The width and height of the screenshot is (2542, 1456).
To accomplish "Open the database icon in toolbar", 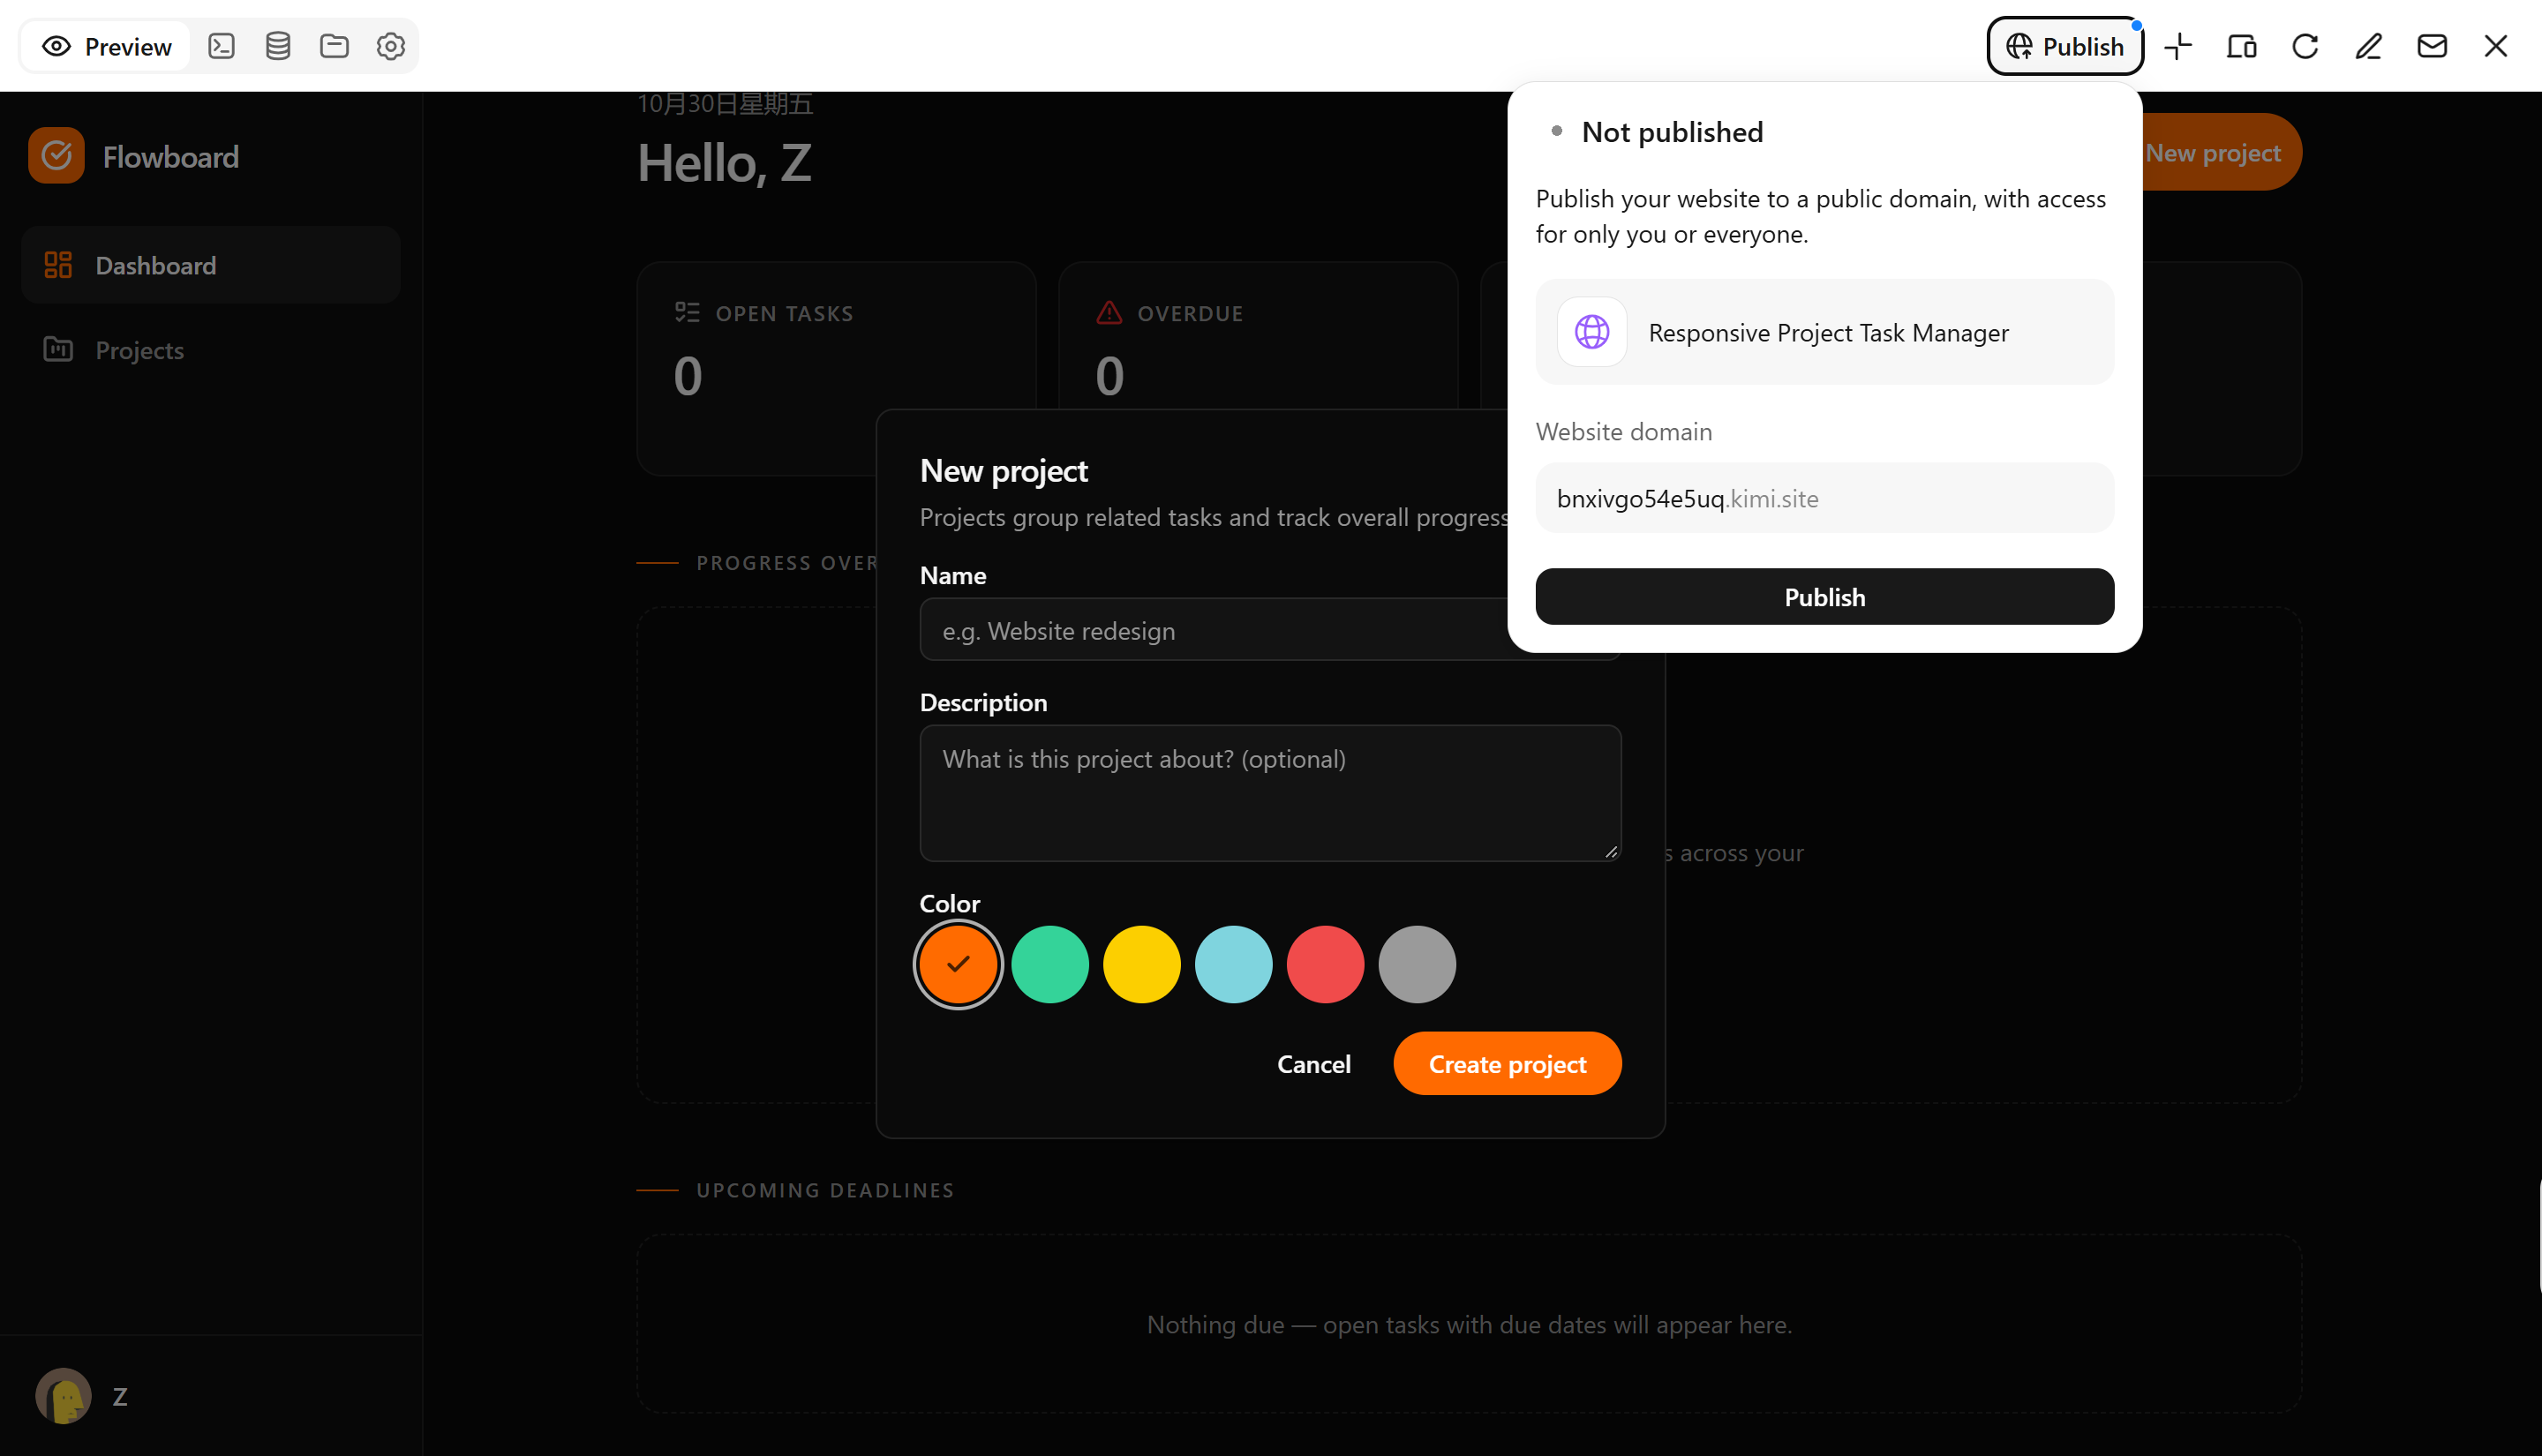I will [x=278, y=46].
